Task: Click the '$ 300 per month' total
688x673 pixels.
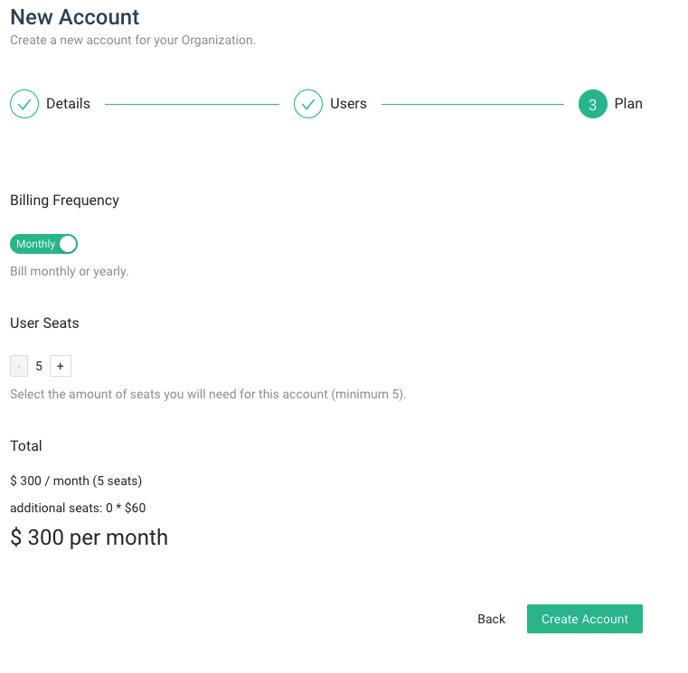Action: tap(89, 537)
